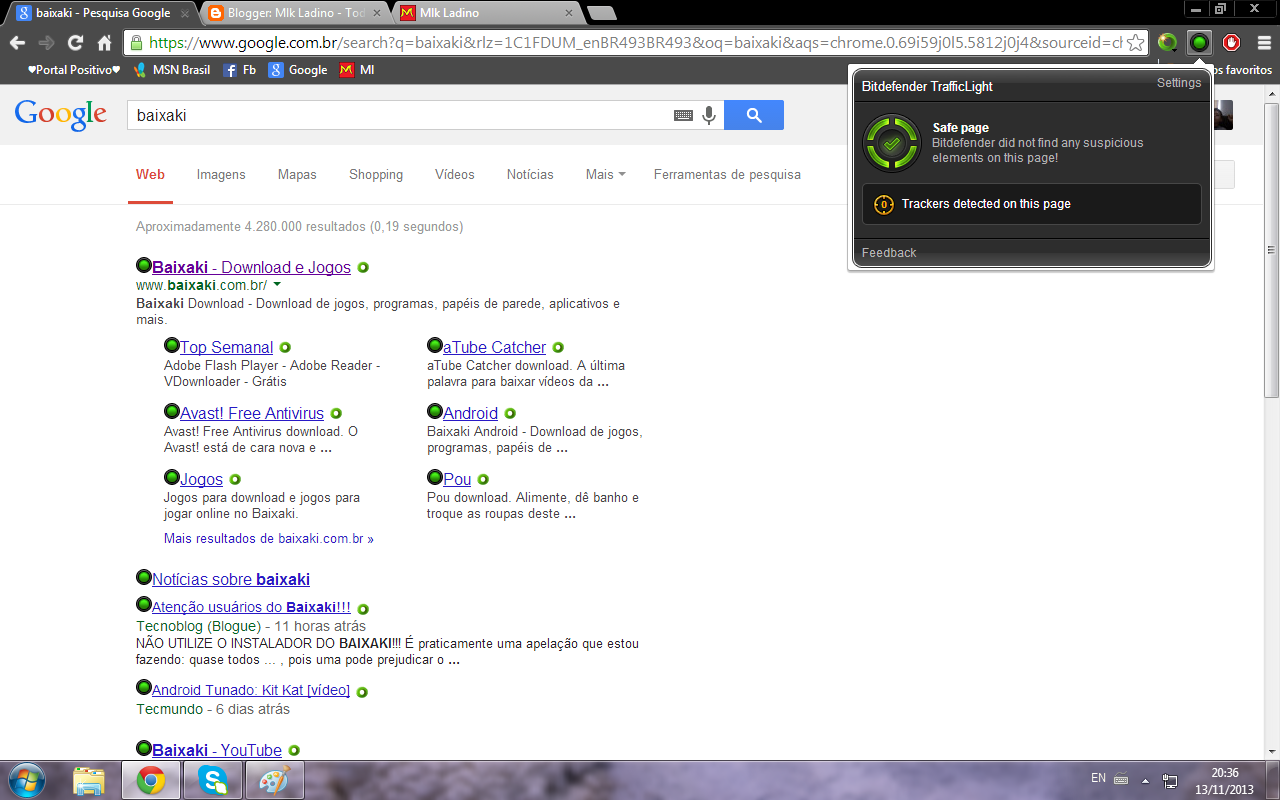Viewport: 1280px width, 800px height.
Task: Open the Fb bookmark
Action: pos(239,70)
